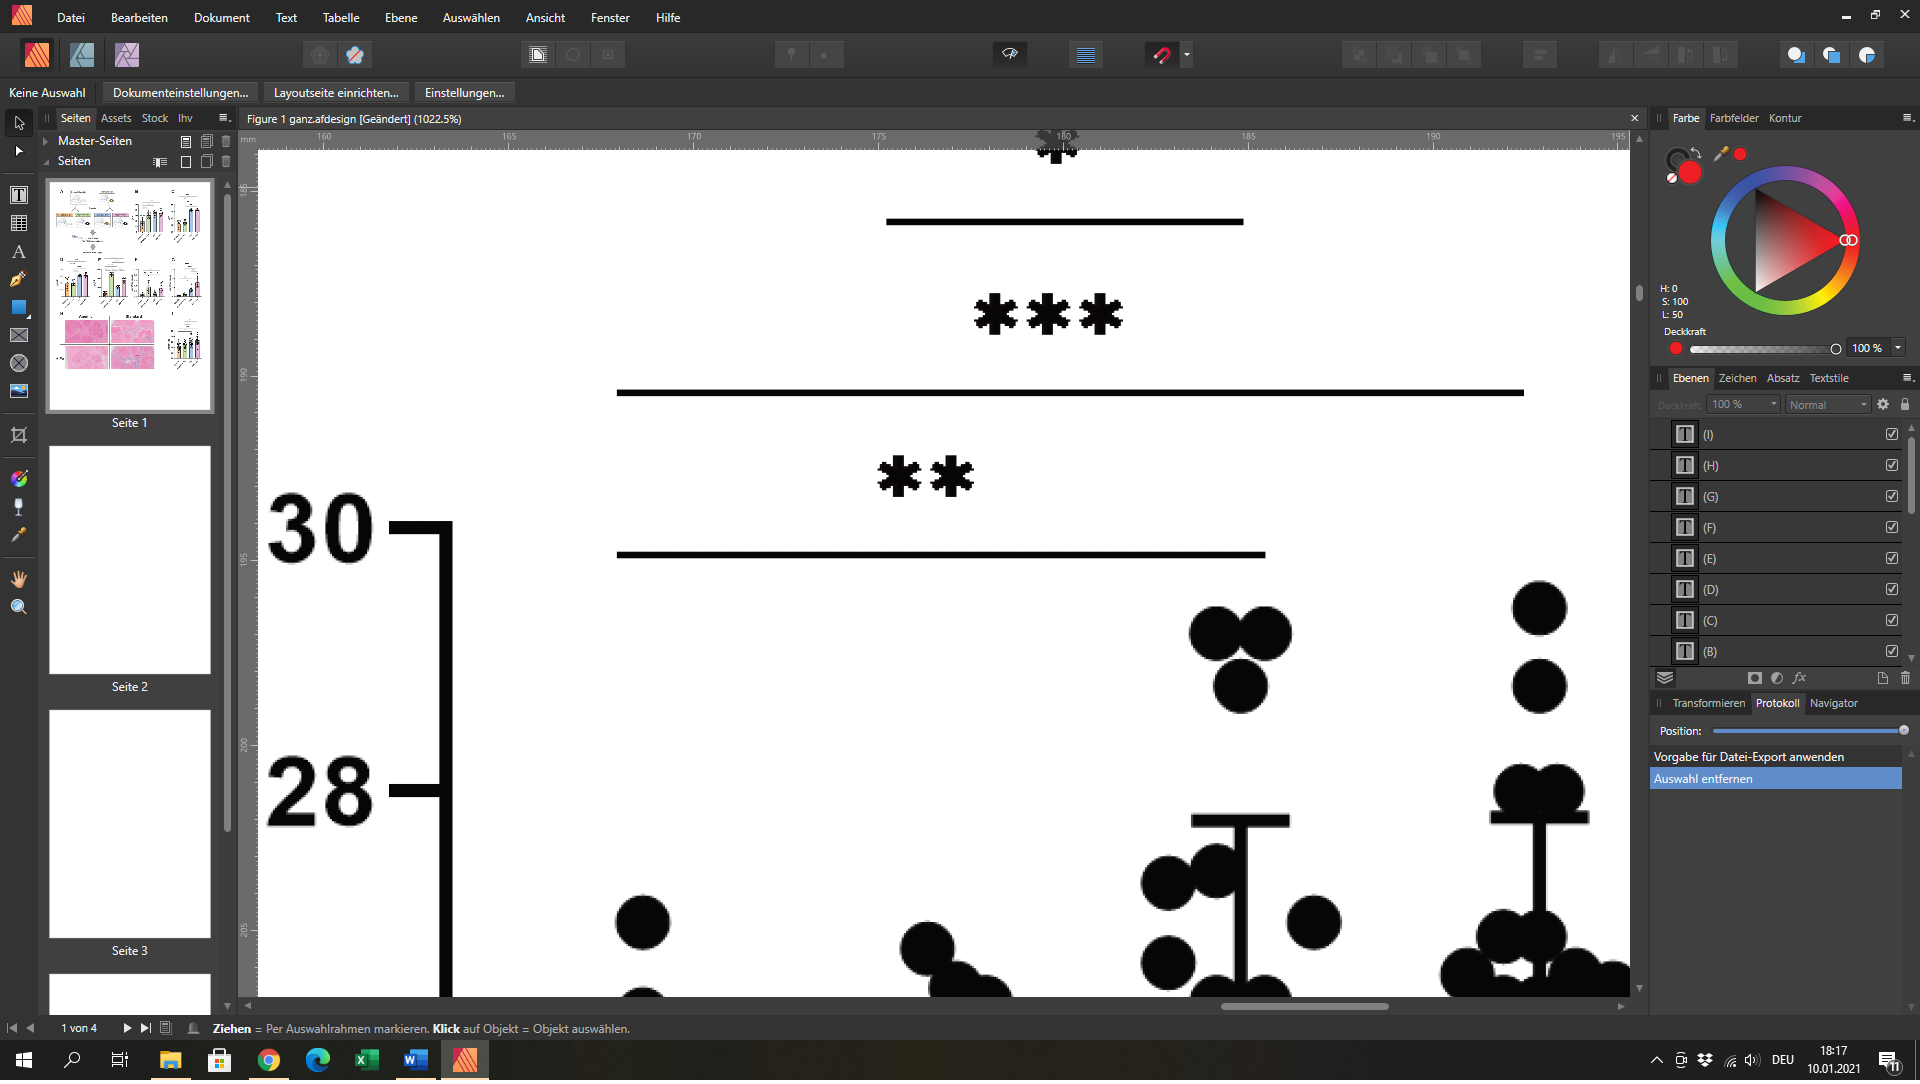Toggle visibility of layer (E)
The image size is (1920, 1084).
(1892, 559)
